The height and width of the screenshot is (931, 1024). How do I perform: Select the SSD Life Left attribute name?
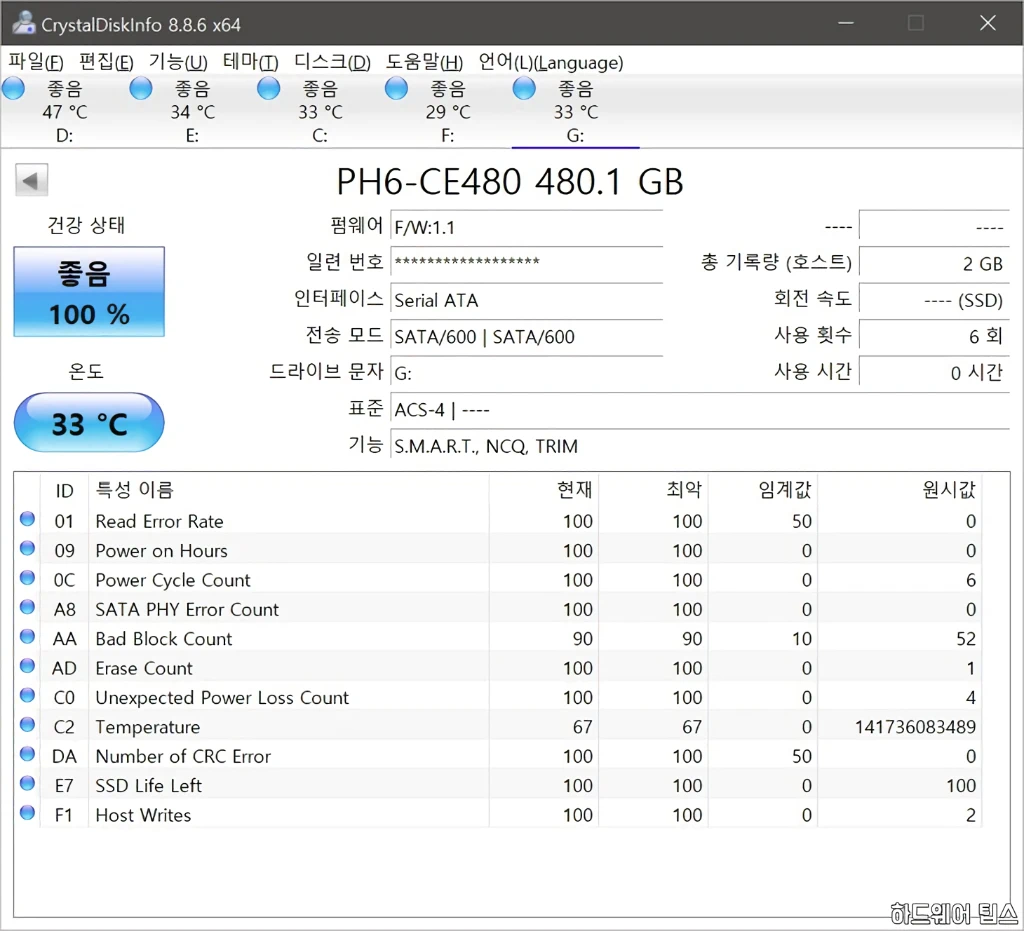(x=148, y=785)
